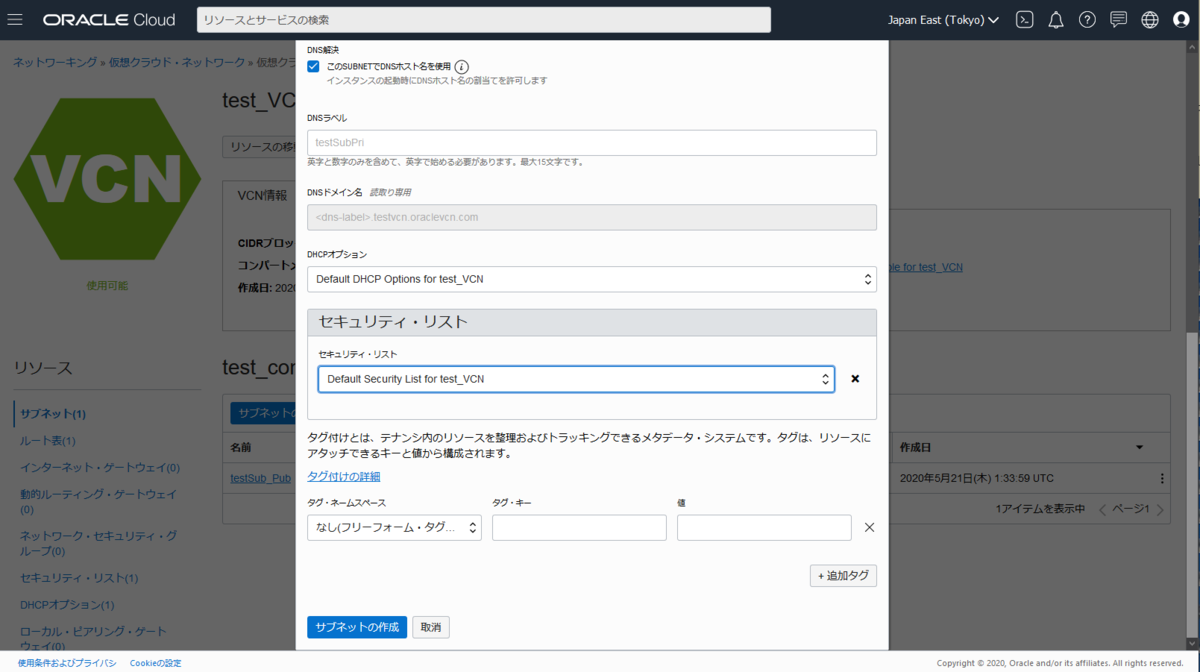Click the read-only DNS domain name field
The width and height of the screenshot is (1200, 672).
tap(592, 217)
